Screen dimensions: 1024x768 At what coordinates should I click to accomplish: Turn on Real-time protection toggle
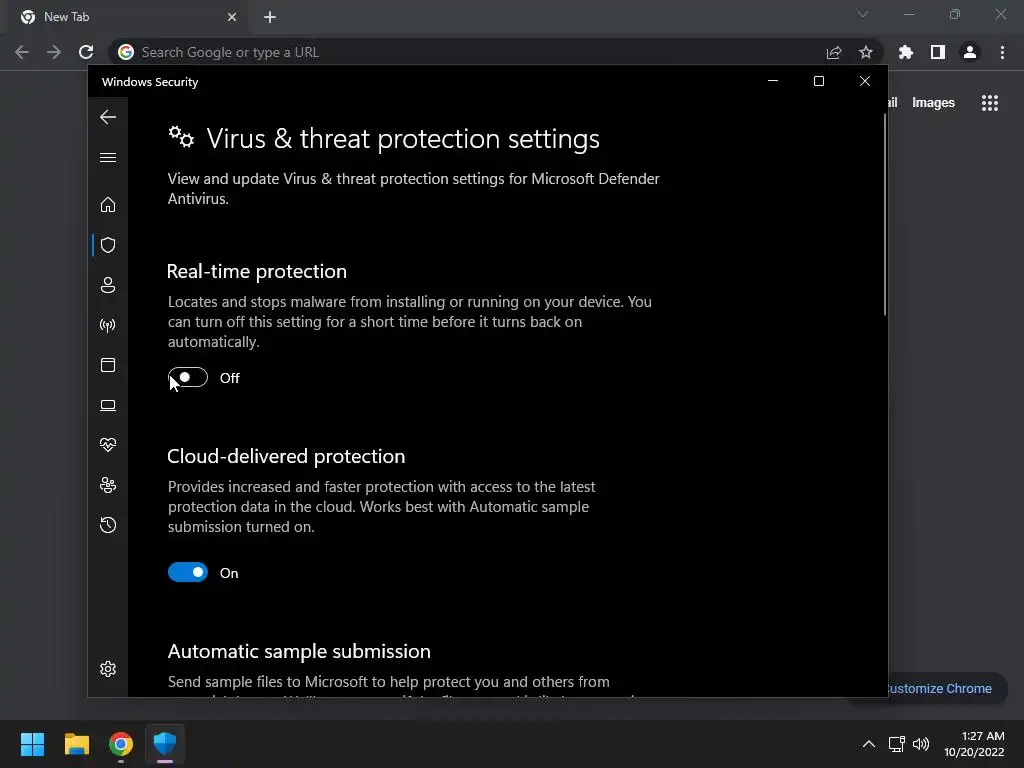(x=188, y=377)
